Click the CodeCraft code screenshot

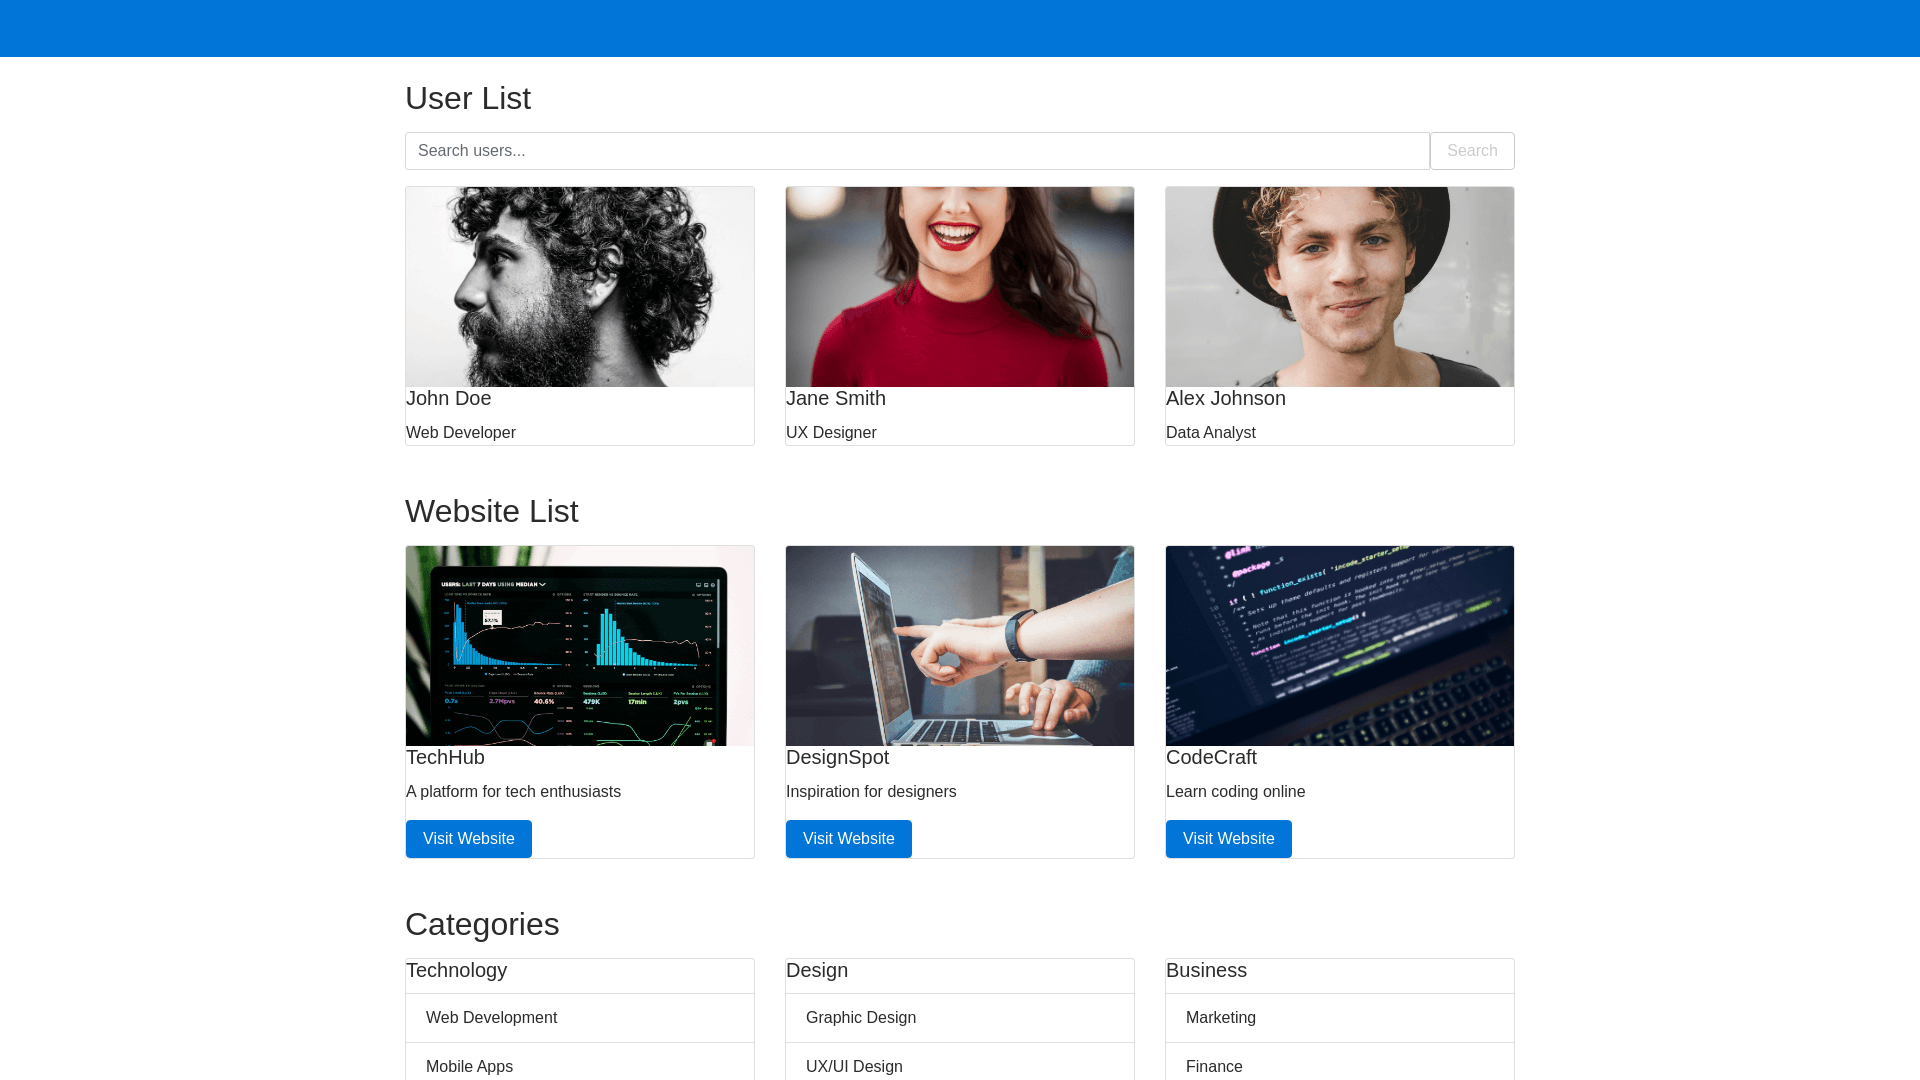(x=1340, y=646)
